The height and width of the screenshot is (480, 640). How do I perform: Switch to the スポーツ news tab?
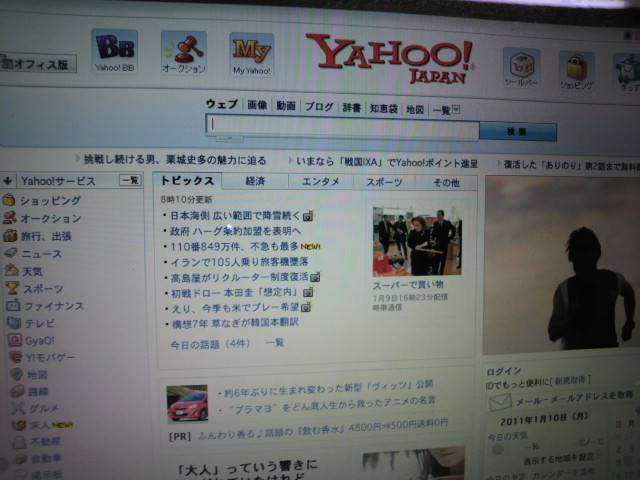tap(384, 182)
